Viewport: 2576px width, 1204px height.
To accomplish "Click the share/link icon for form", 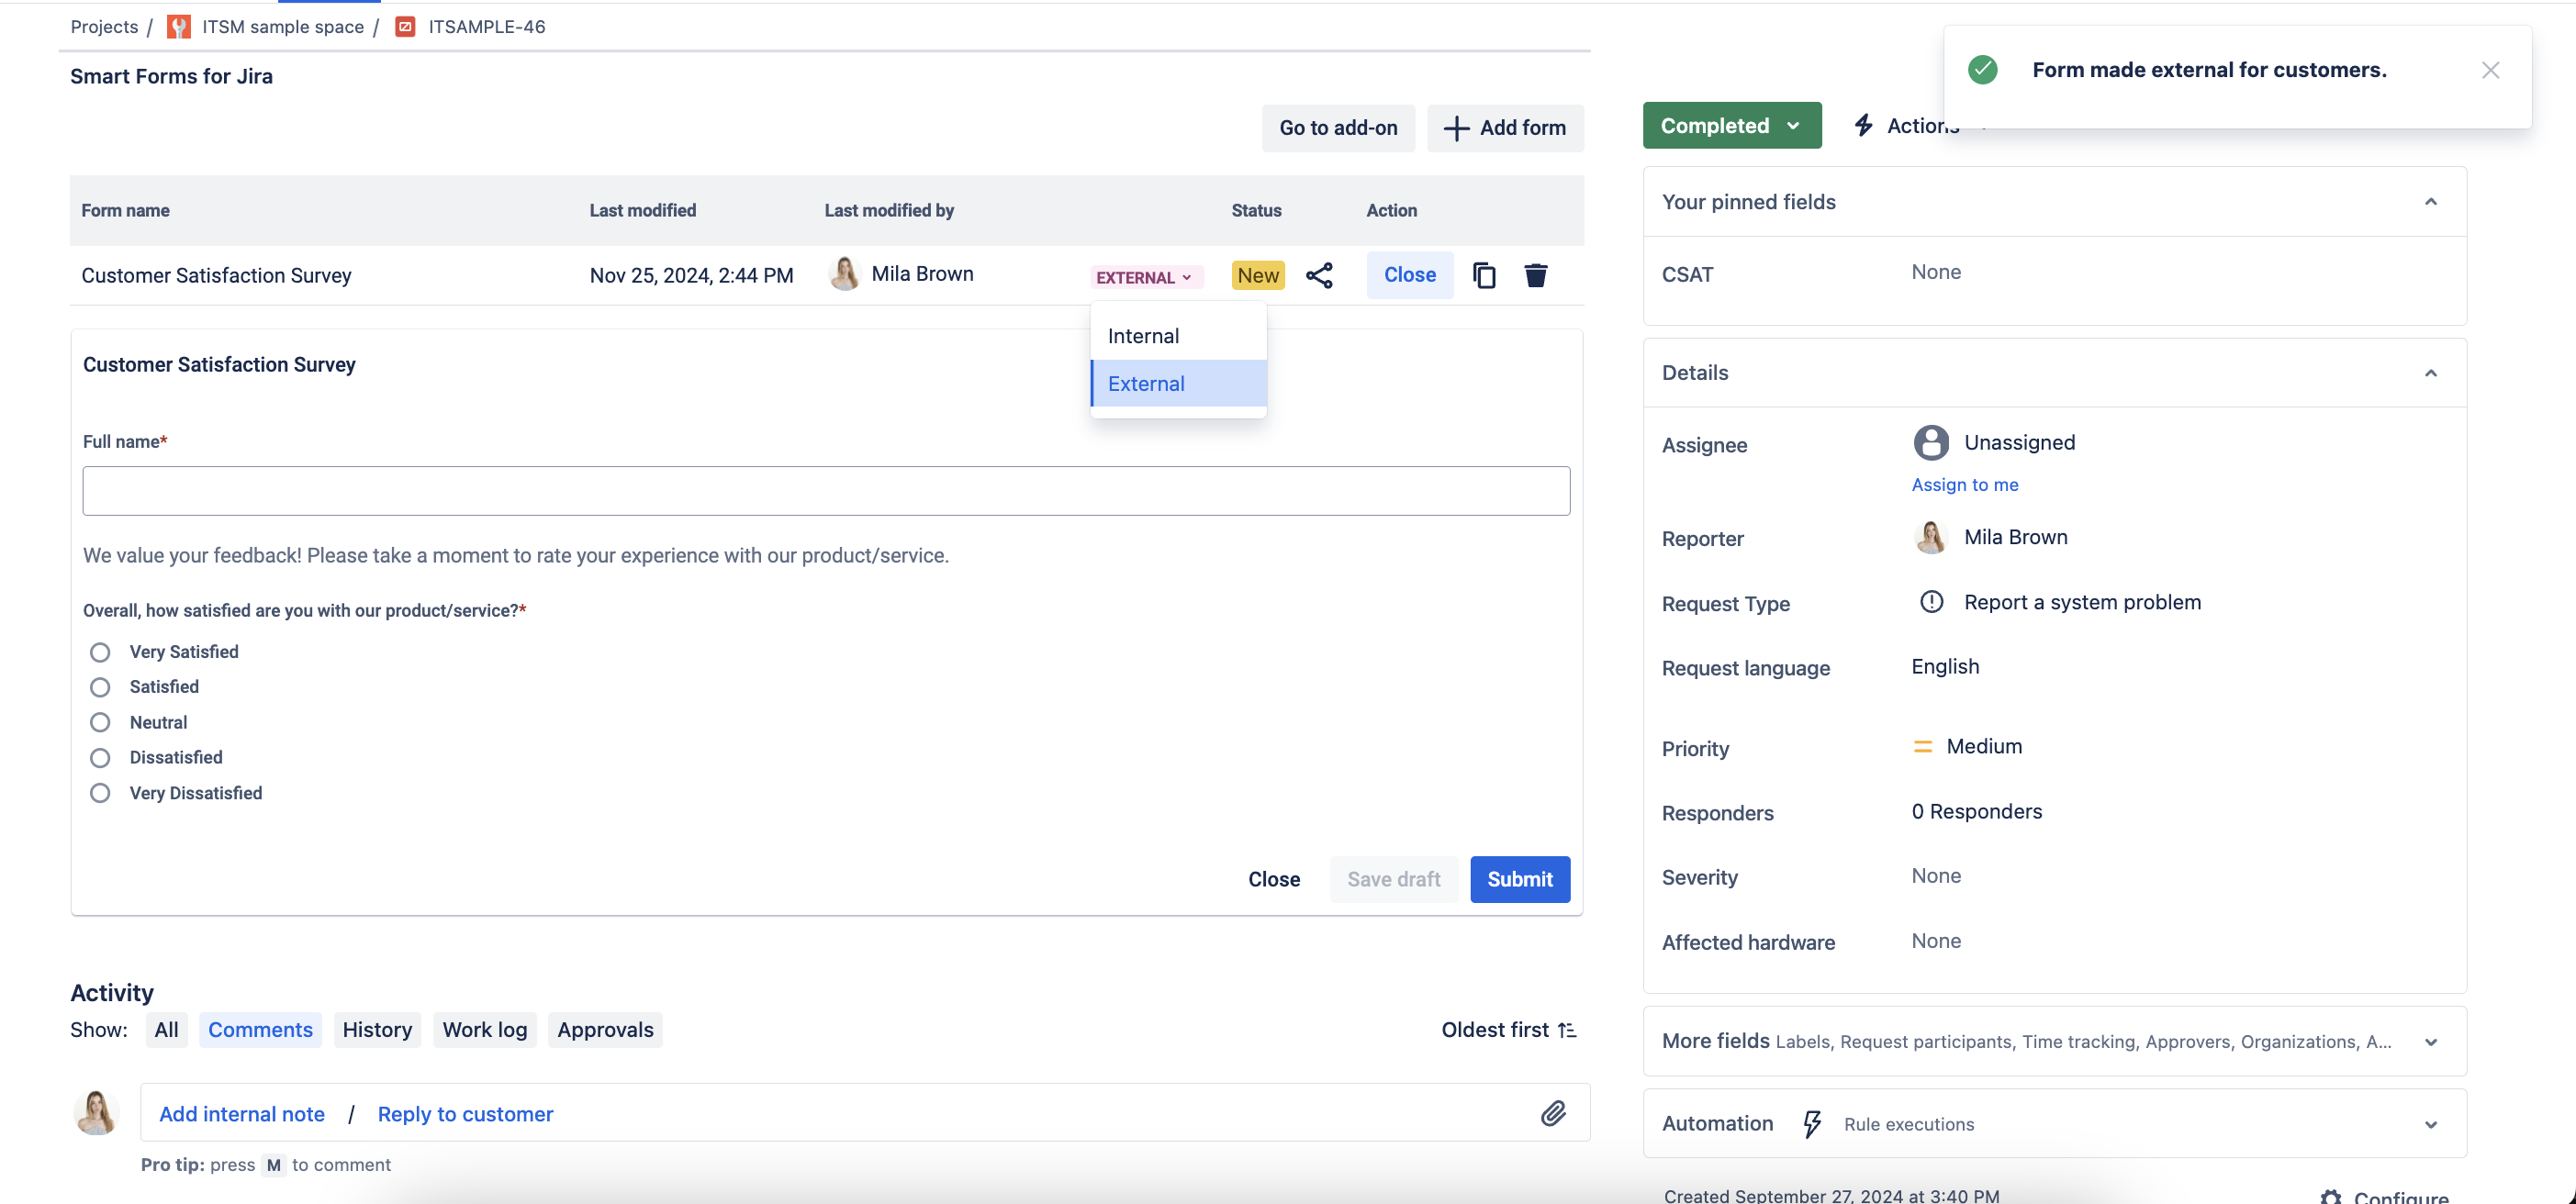I will (1321, 274).
